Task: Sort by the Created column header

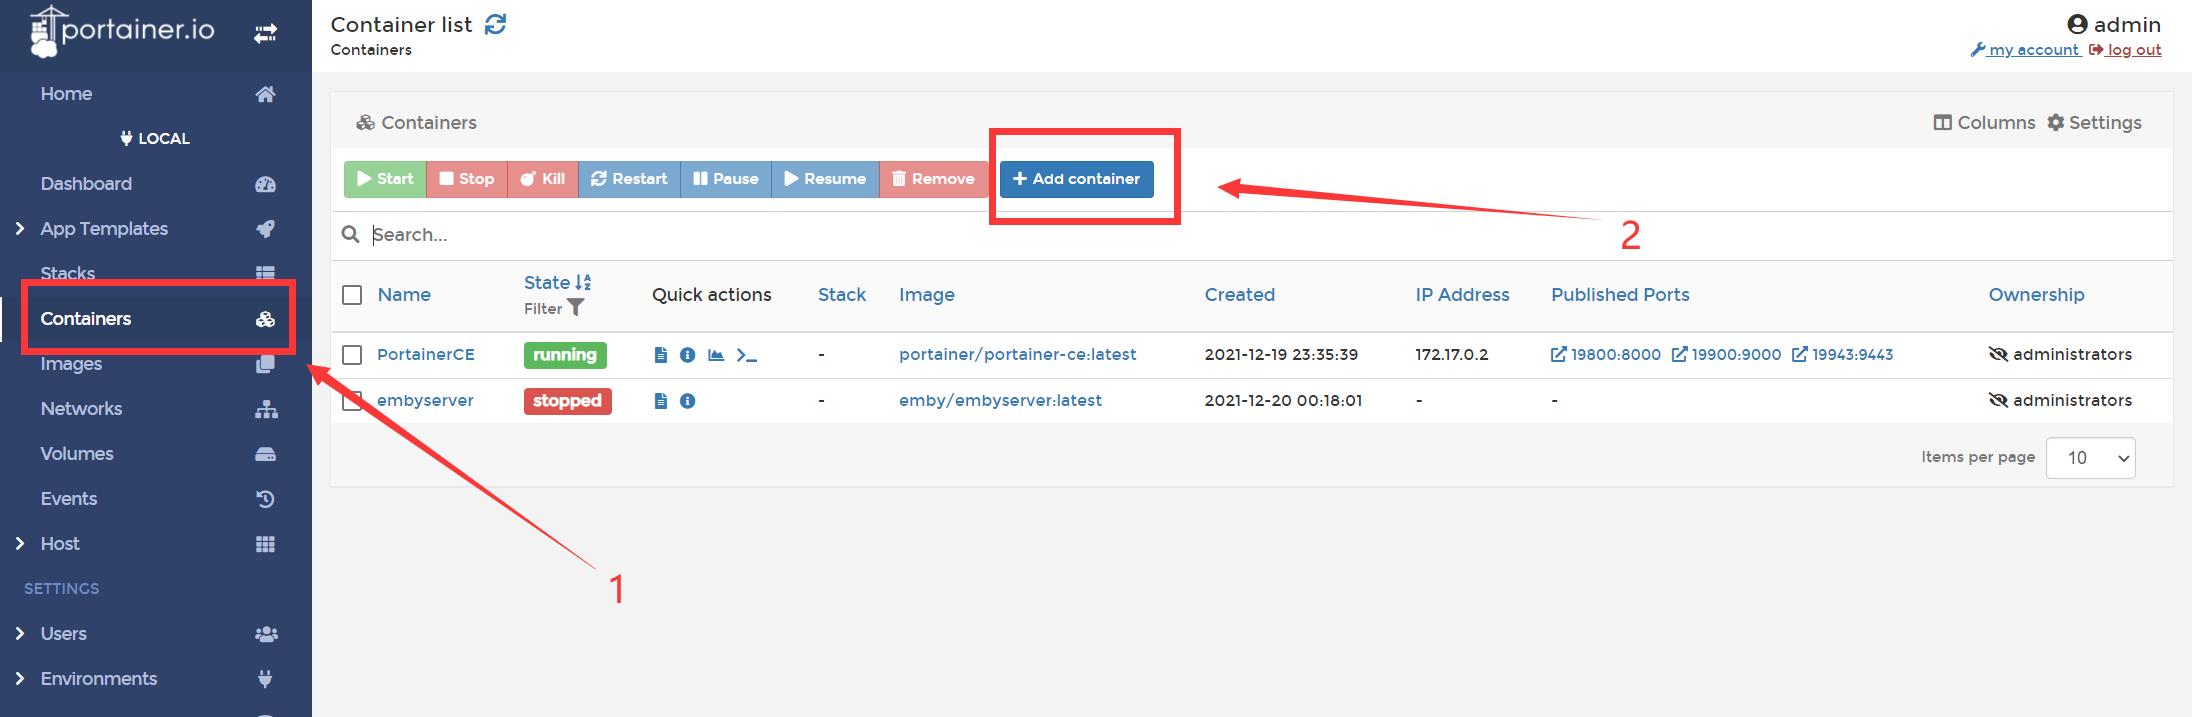Action: (1240, 295)
